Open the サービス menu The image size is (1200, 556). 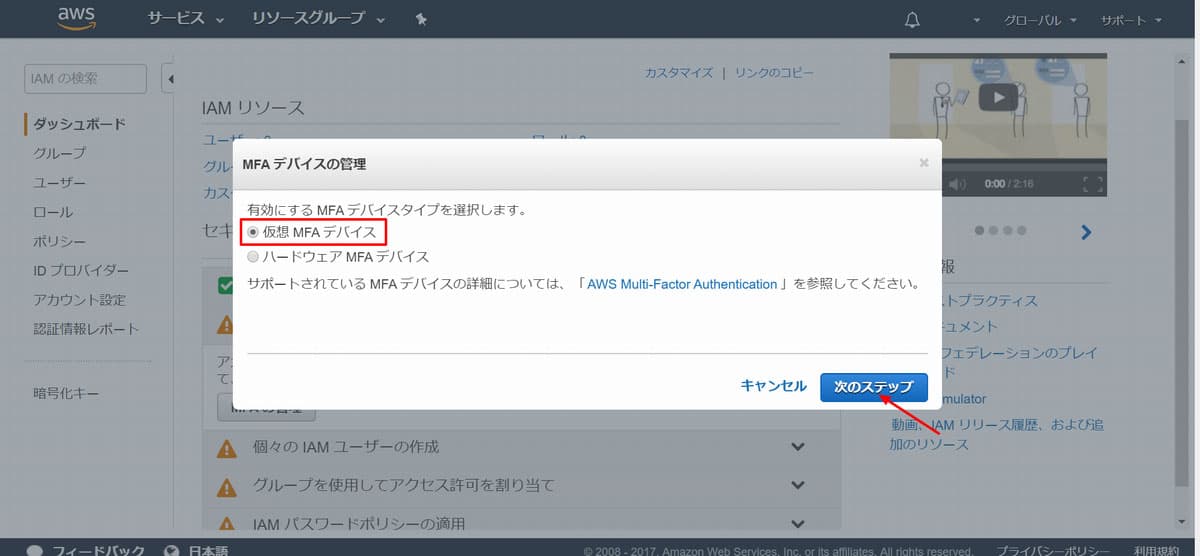(186, 19)
